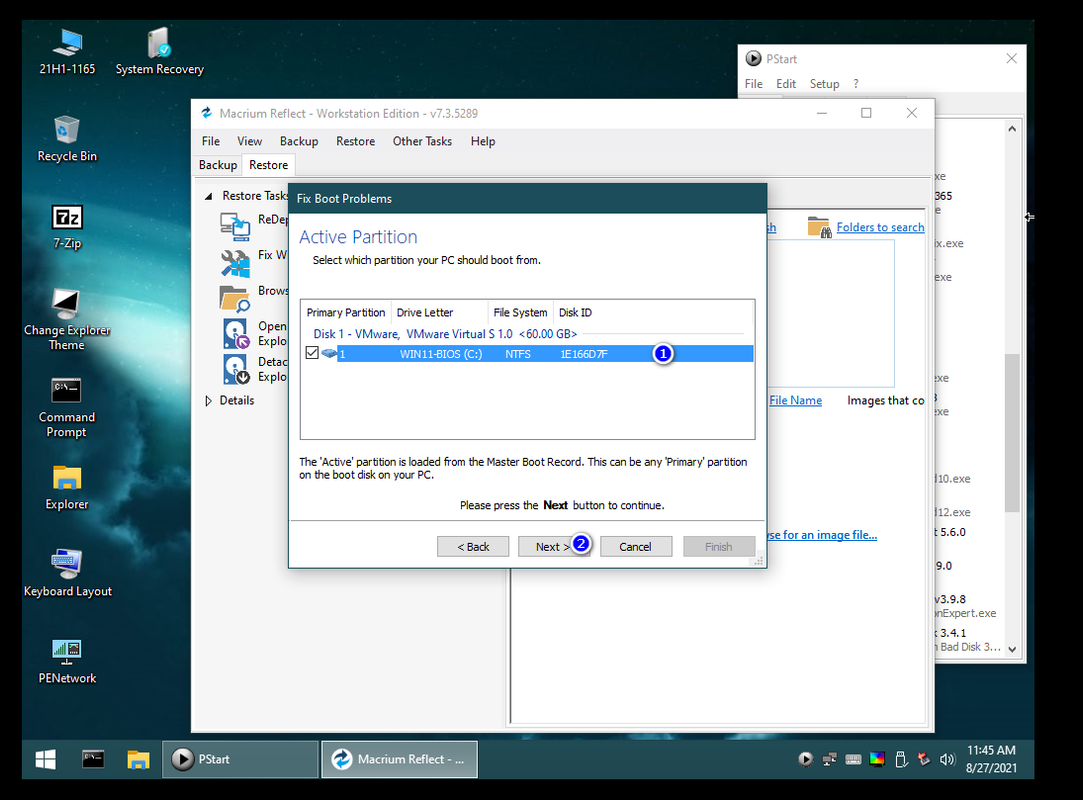Image resolution: width=1083 pixels, height=800 pixels.
Task: Expand the Details section
Action: [209, 401]
